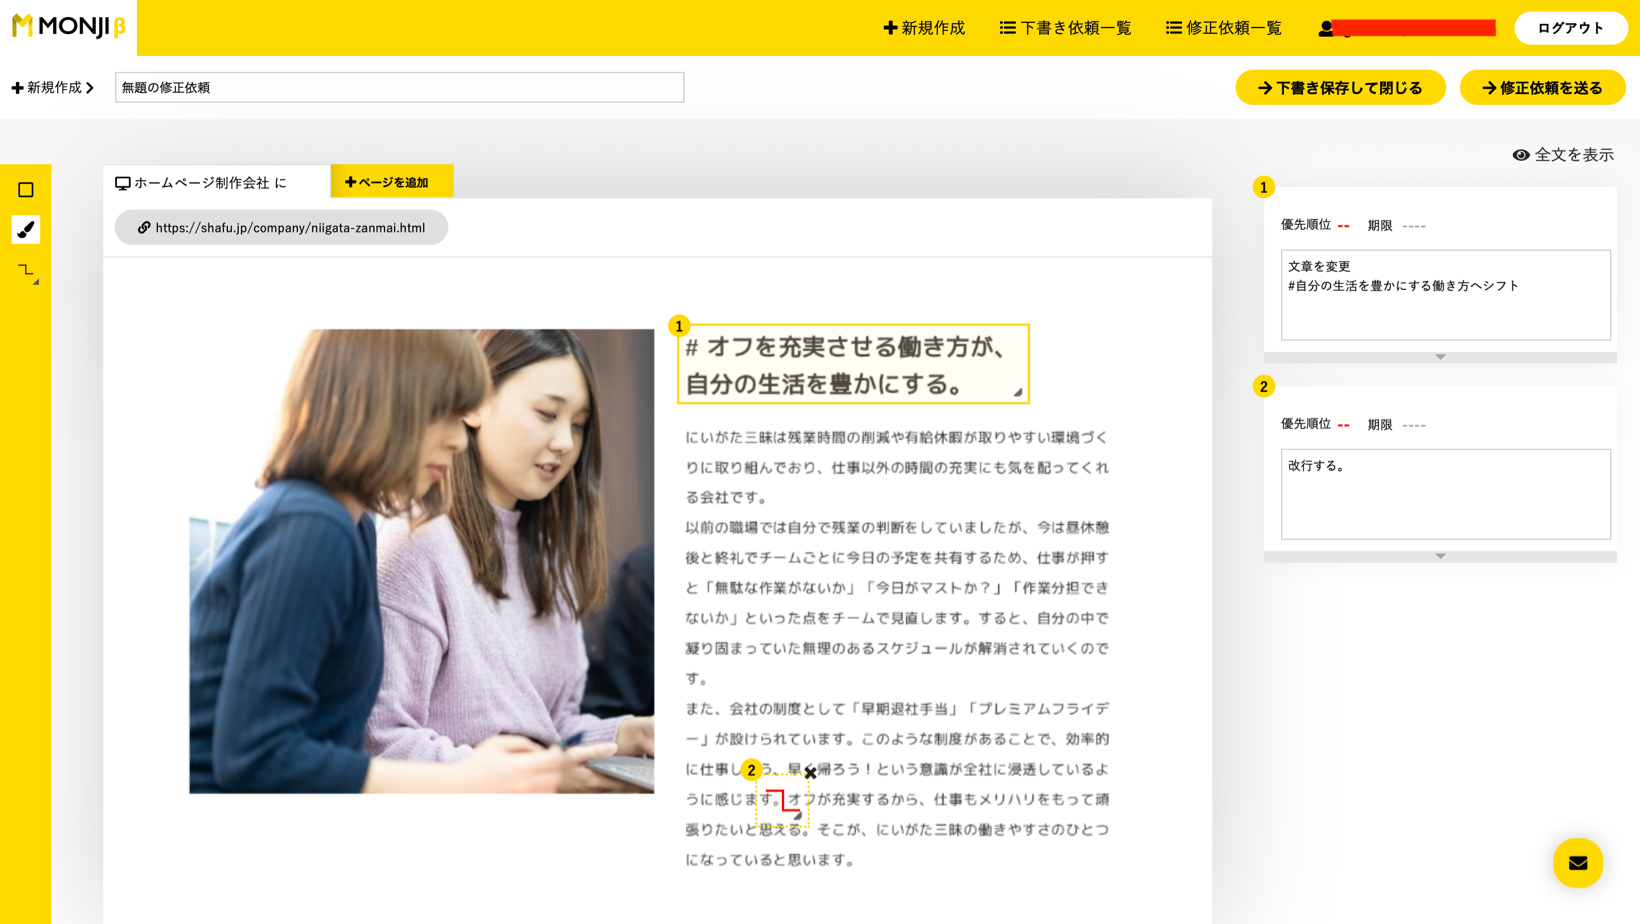Click the number 2 badge in comment panel
Viewport: 1640px width, 924px height.
coord(1263,387)
